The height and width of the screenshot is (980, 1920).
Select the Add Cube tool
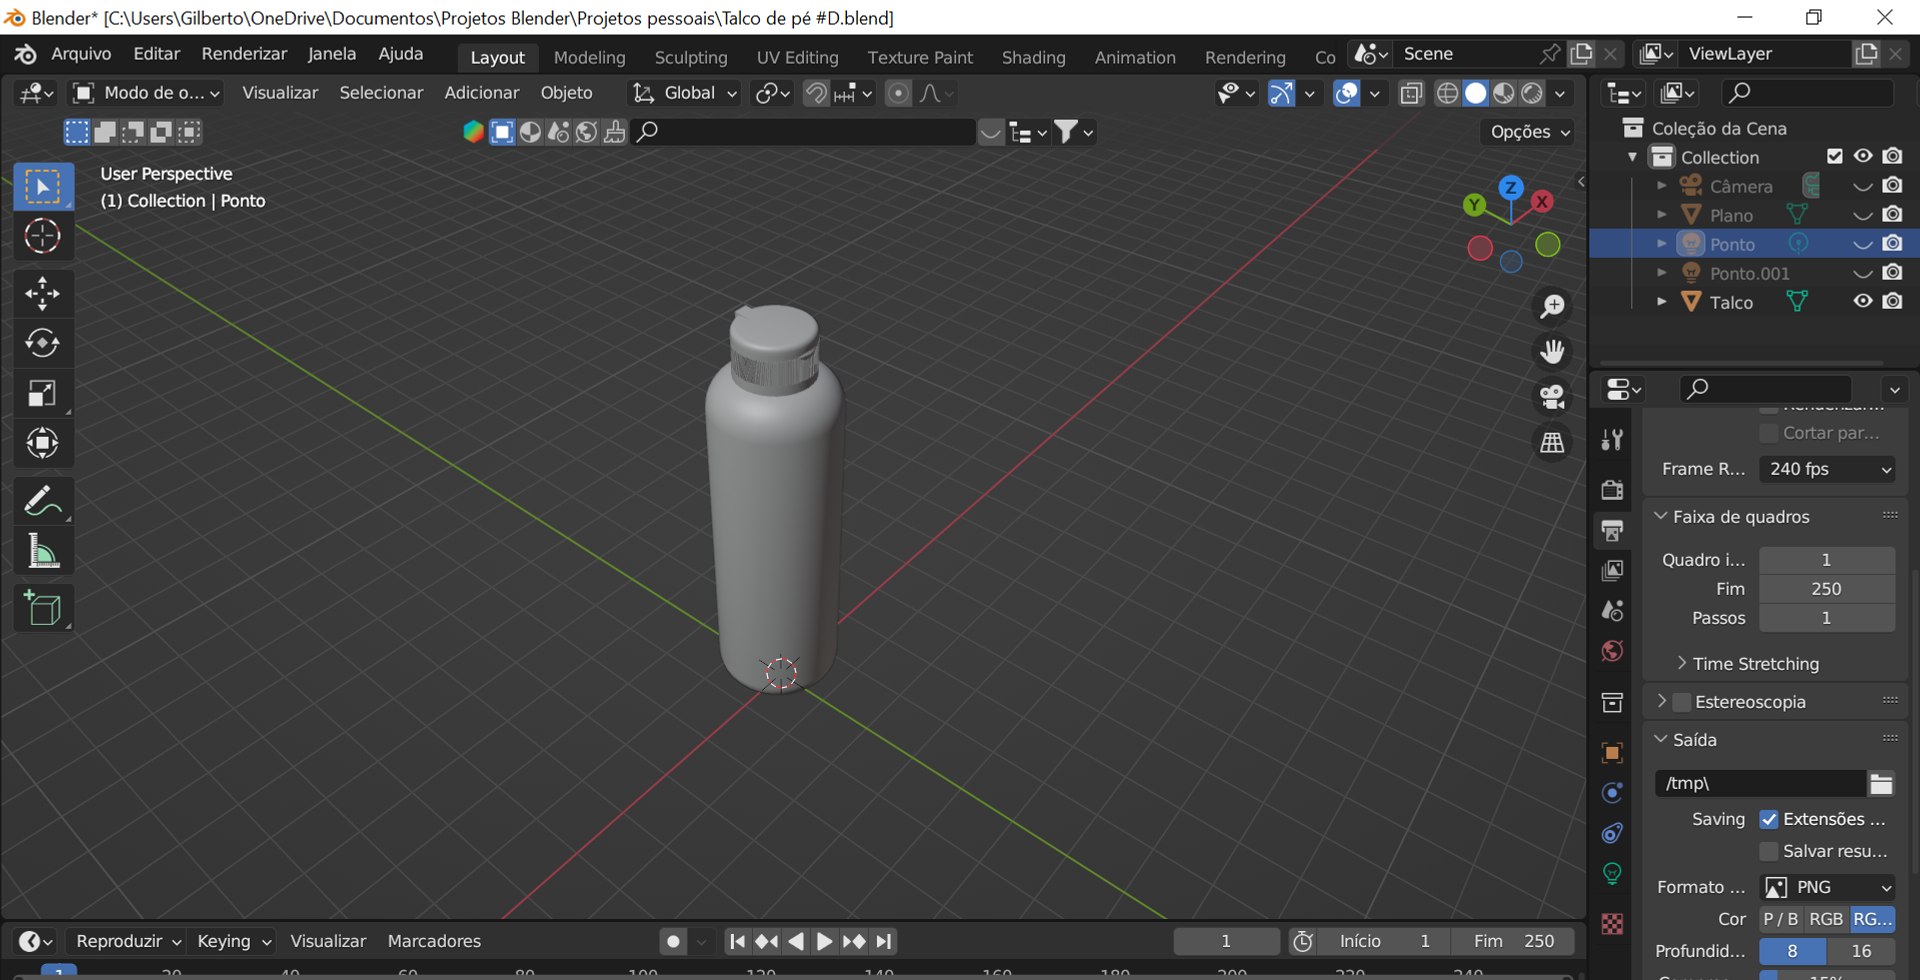coord(42,608)
